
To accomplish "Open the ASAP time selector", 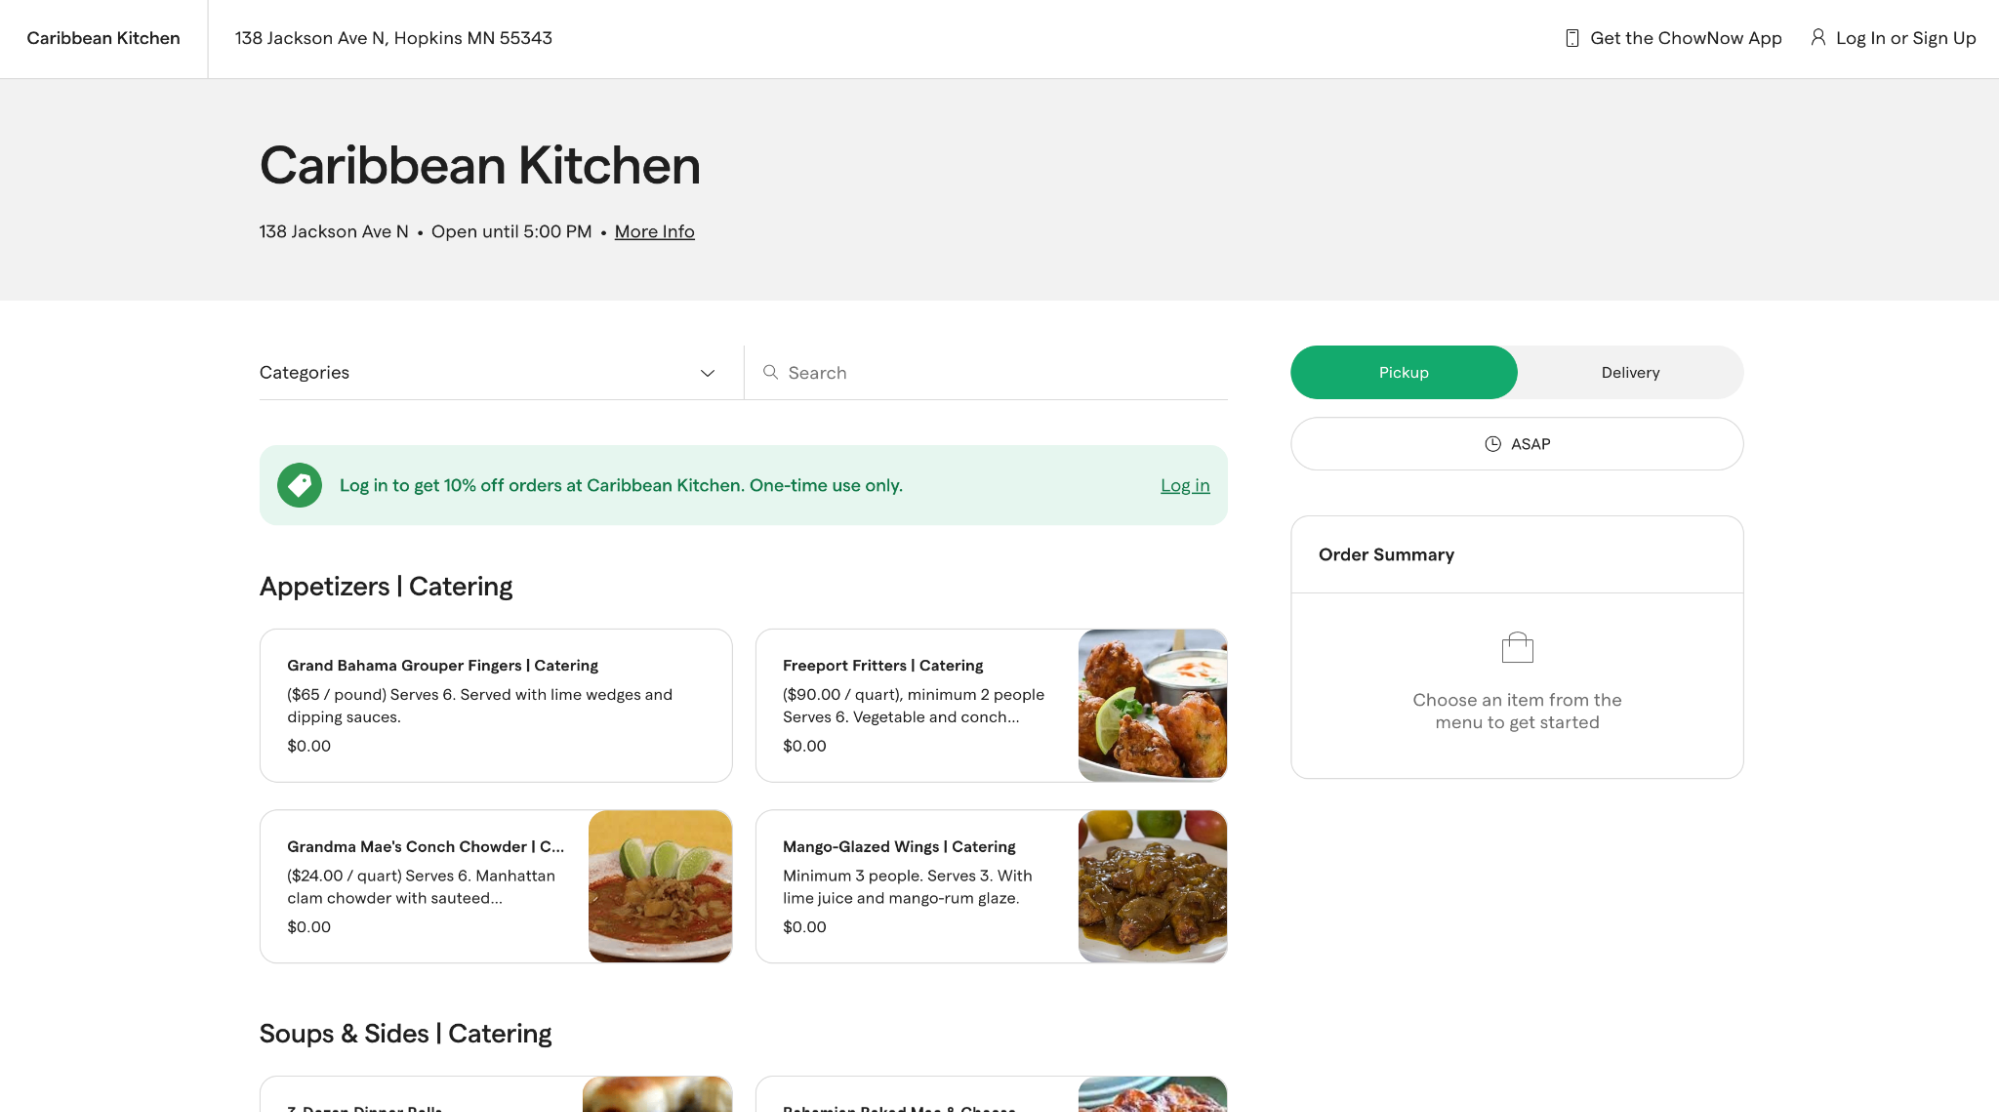I will tap(1516, 444).
